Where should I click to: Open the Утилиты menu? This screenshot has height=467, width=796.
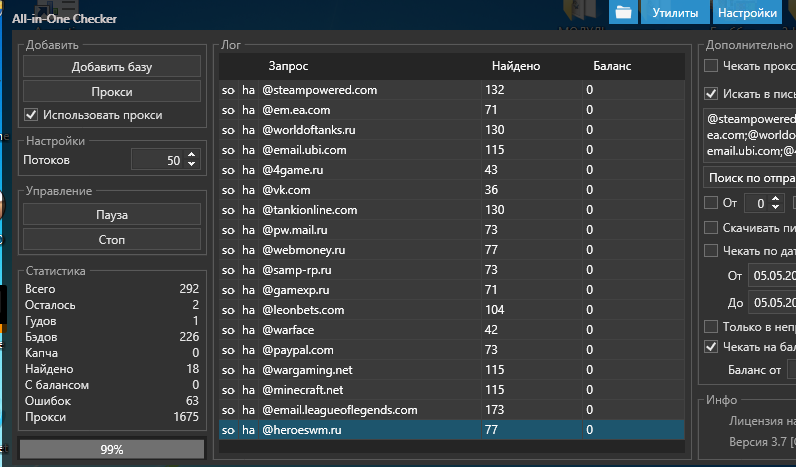pos(675,12)
